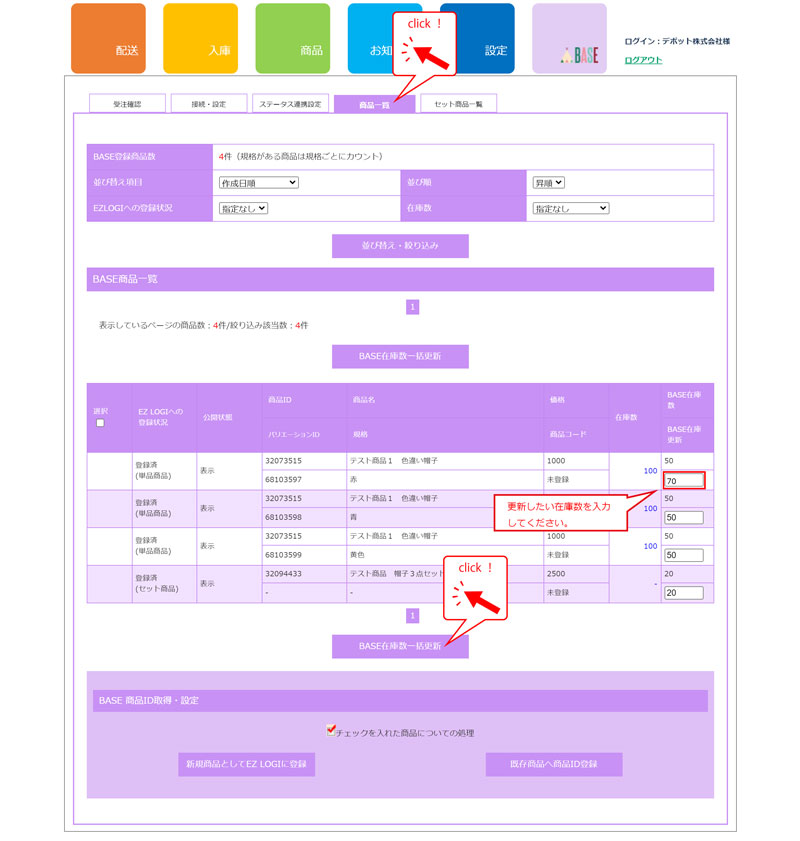Click the 並び替え・絞り込み button
800x841 pixels.
400,245
